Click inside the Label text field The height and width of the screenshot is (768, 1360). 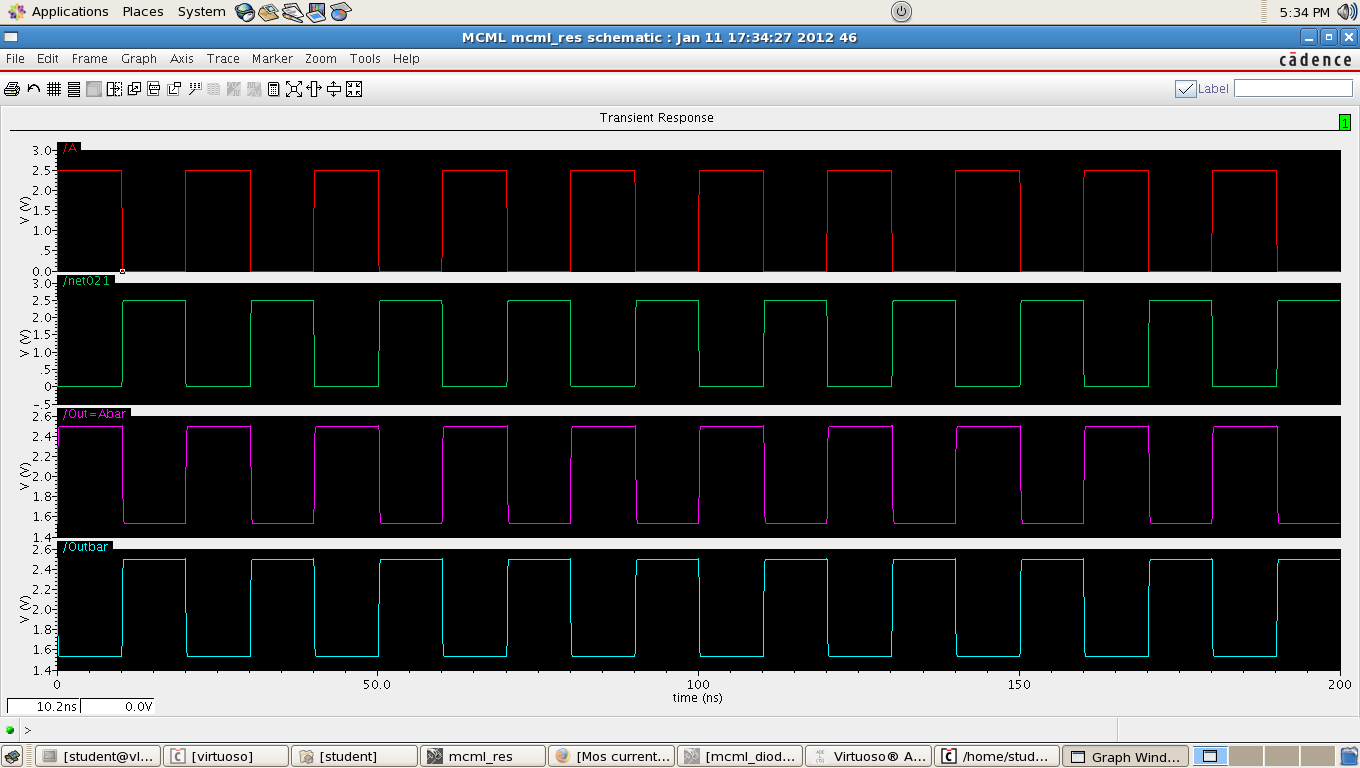point(1292,89)
